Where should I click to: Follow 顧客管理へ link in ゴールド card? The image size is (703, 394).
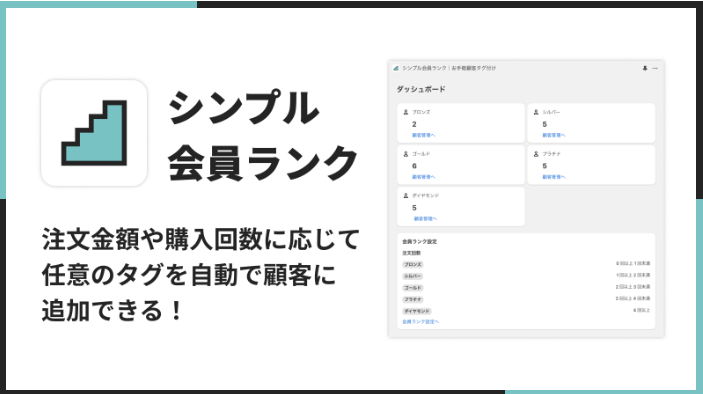[x=423, y=177]
